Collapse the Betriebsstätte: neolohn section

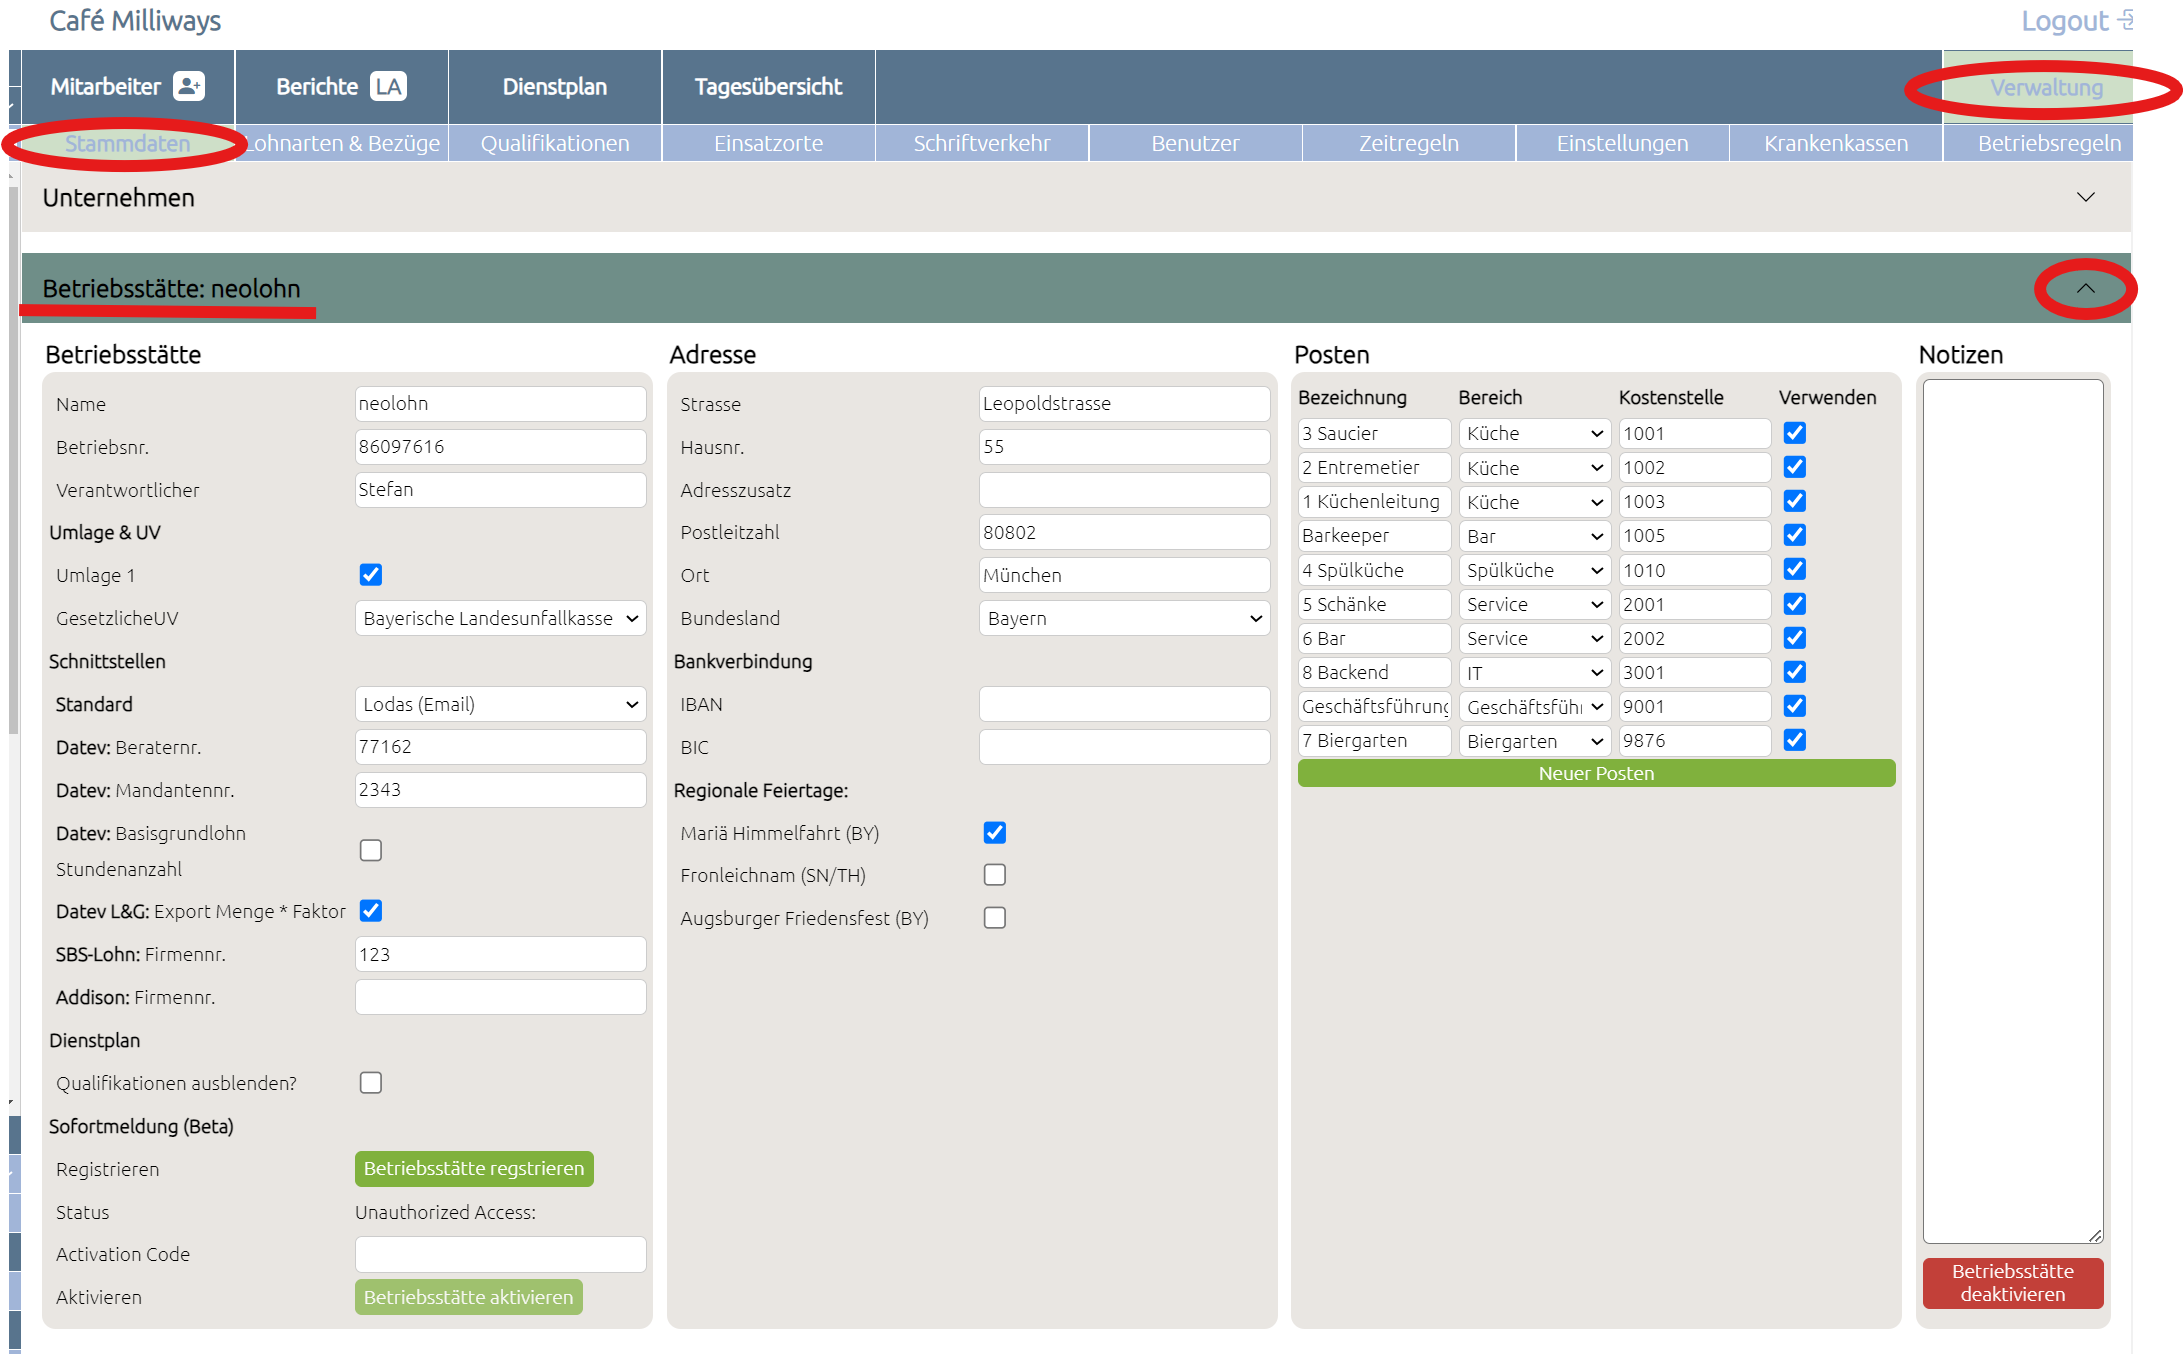pos(2085,288)
